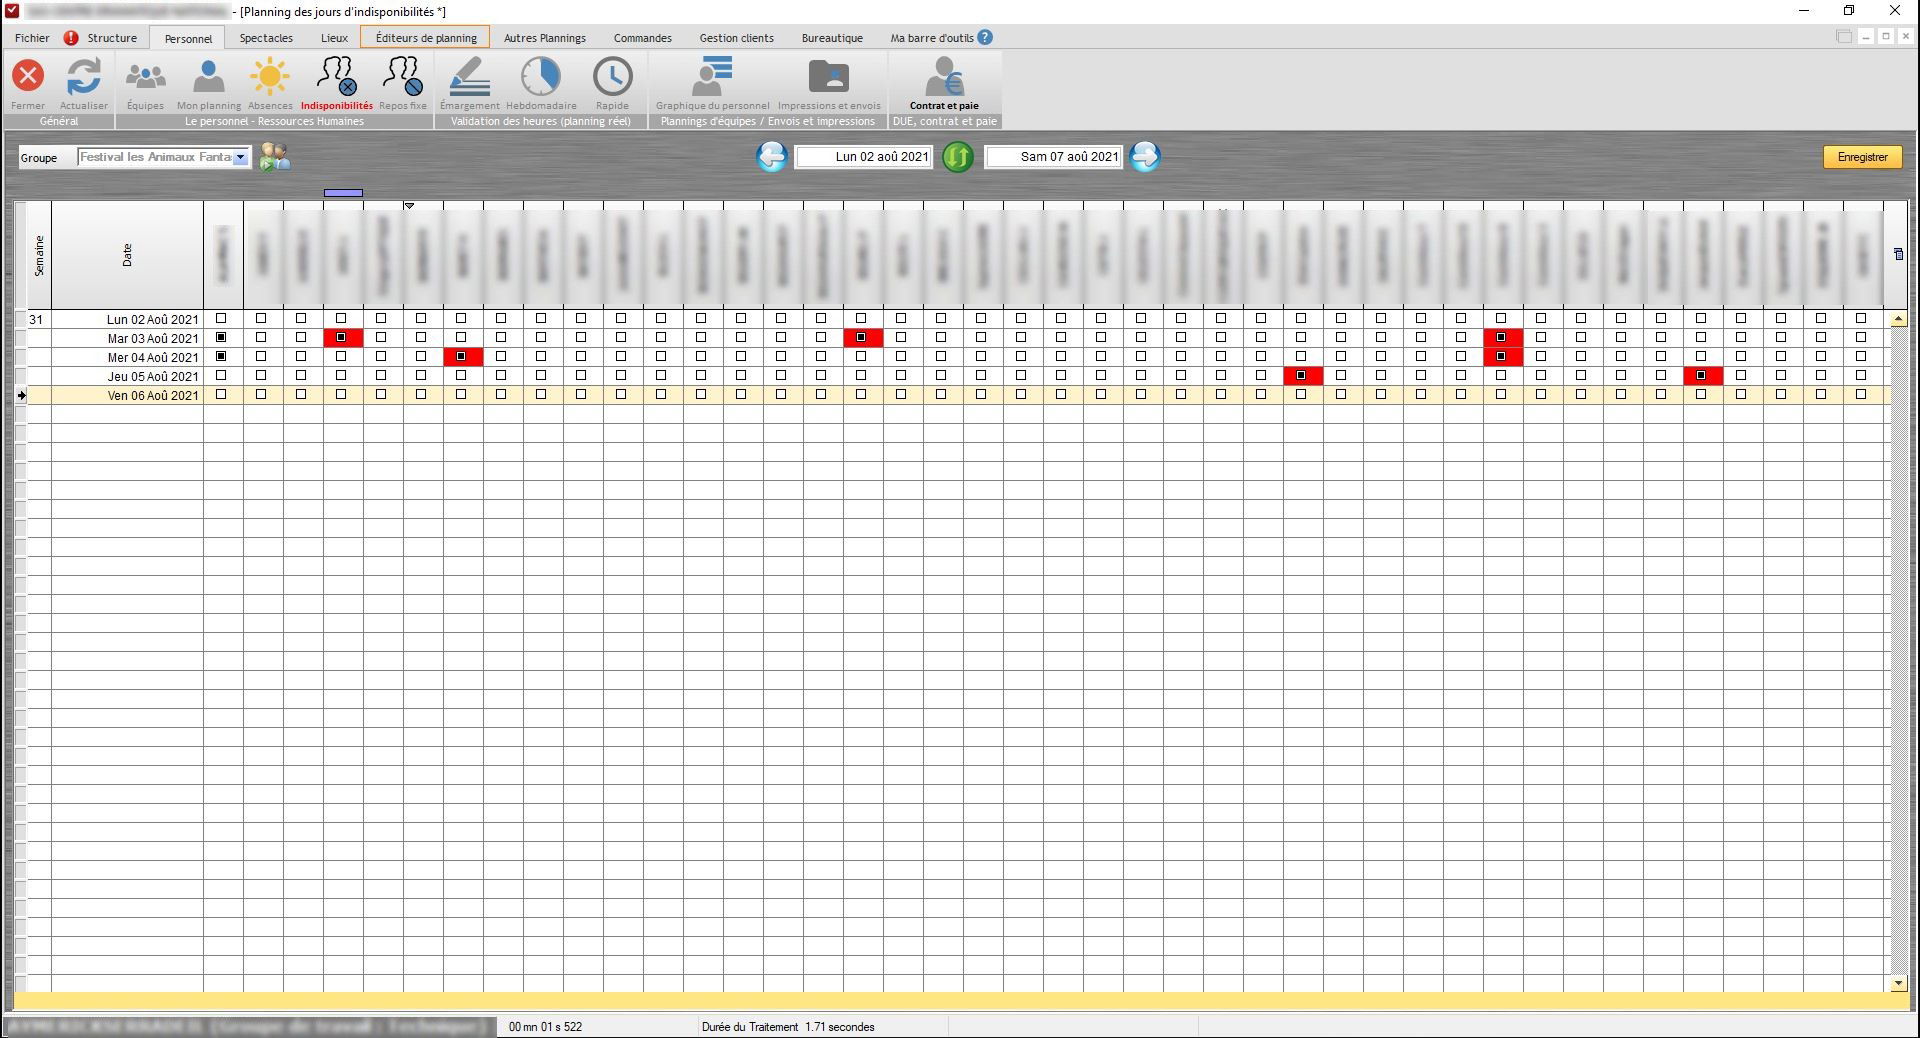The image size is (1920, 1038).
Task: Check first column checkbox for Ven 06 Aoû 2021
Action: 222,395
